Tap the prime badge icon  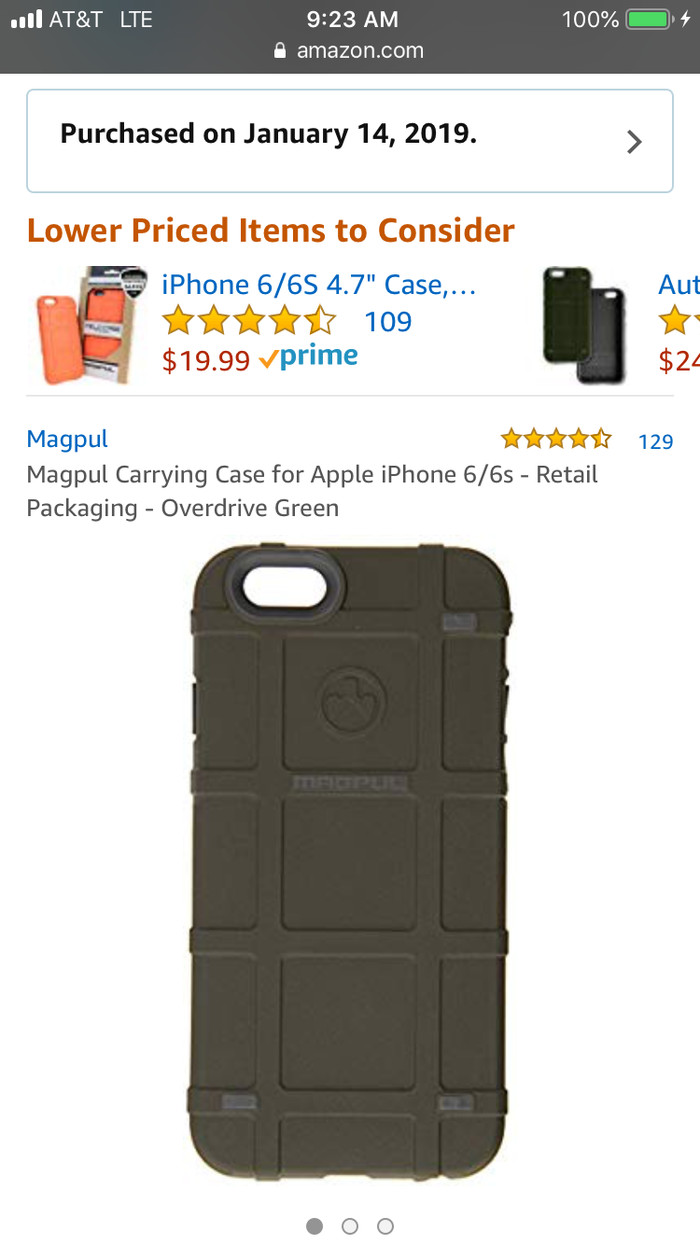(308, 357)
